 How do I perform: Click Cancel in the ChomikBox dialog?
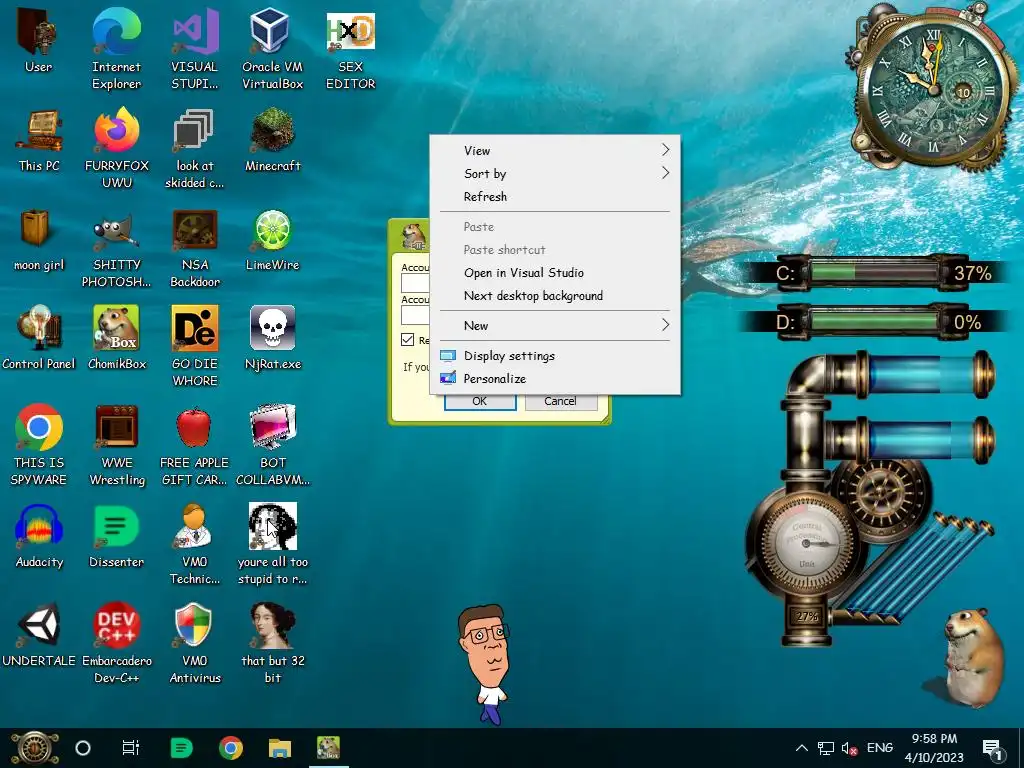(x=560, y=402)
